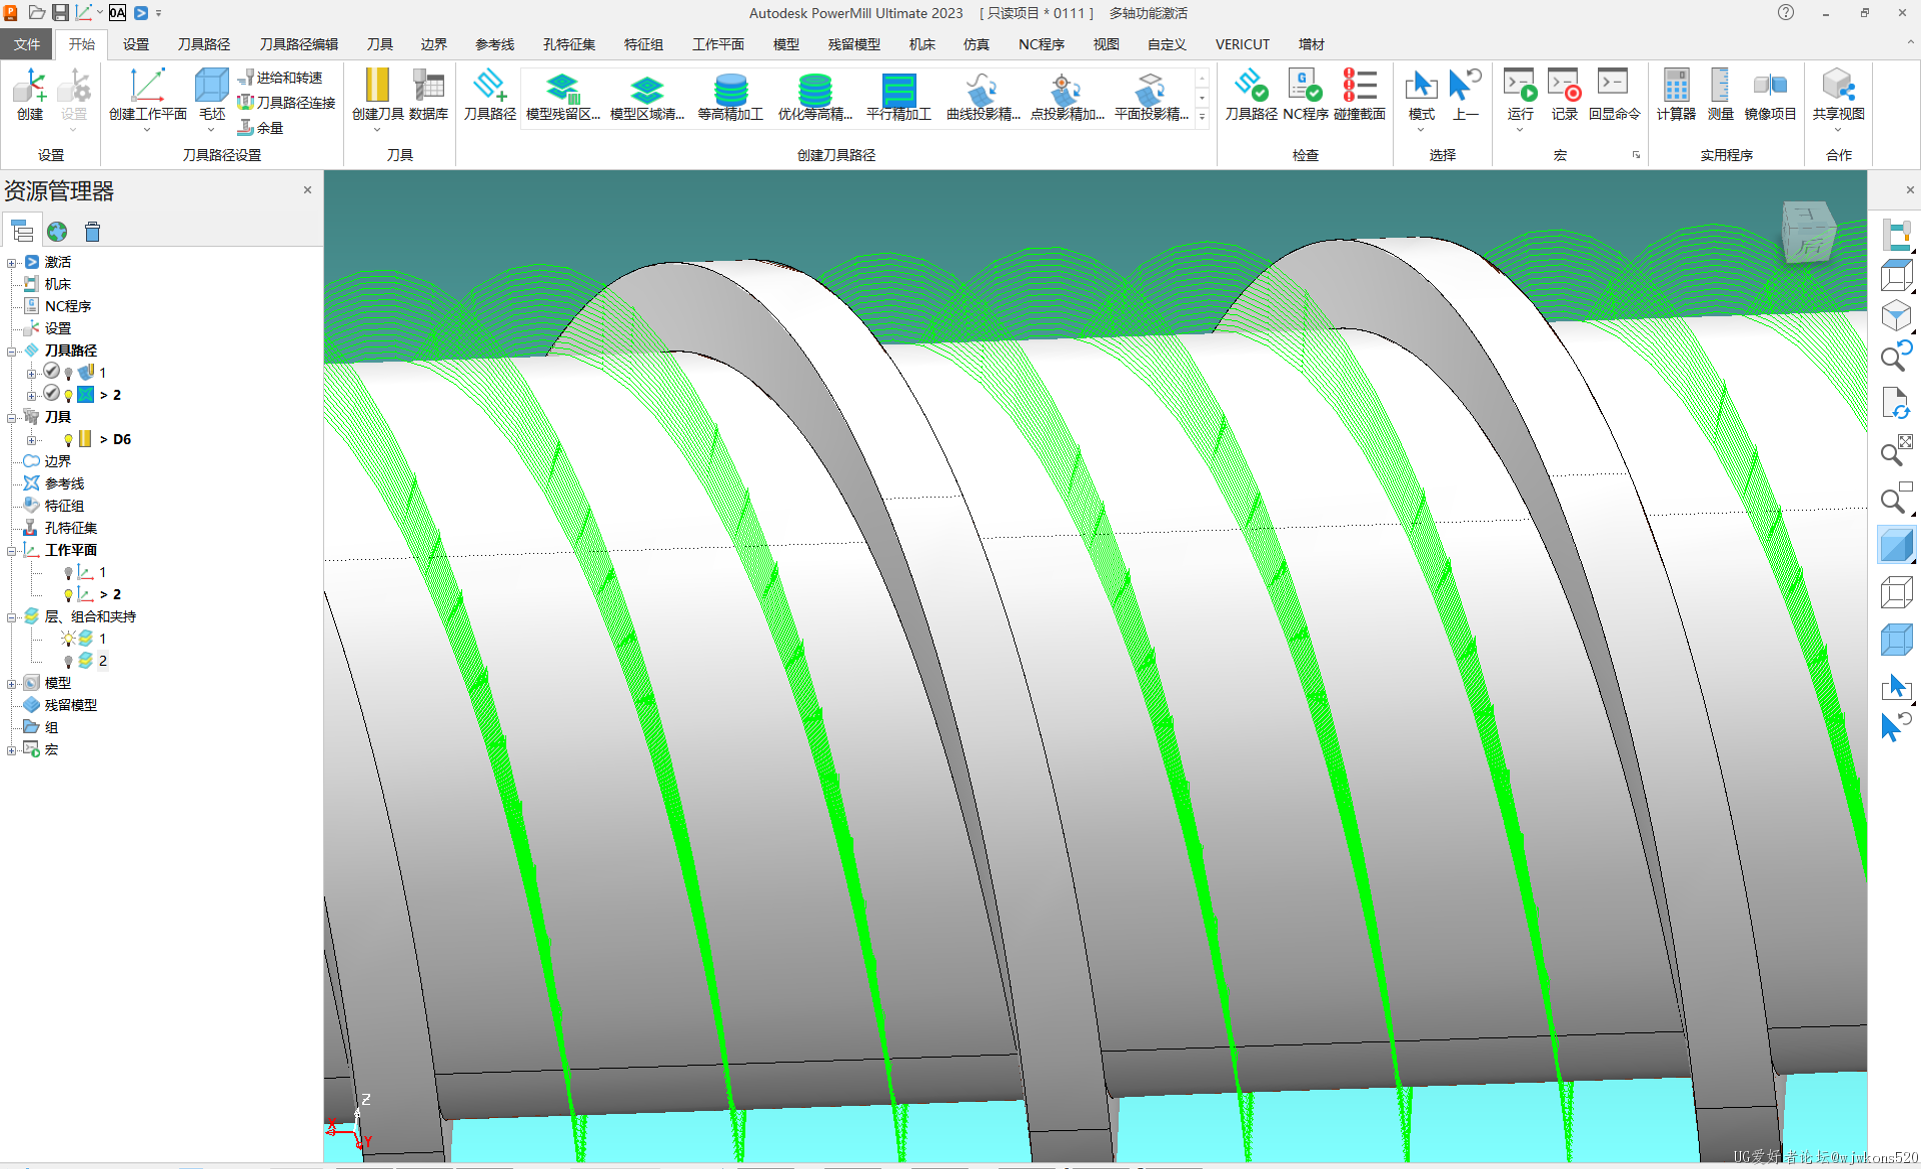Open 创建工作平面 workplane tool

pos(147,95)
